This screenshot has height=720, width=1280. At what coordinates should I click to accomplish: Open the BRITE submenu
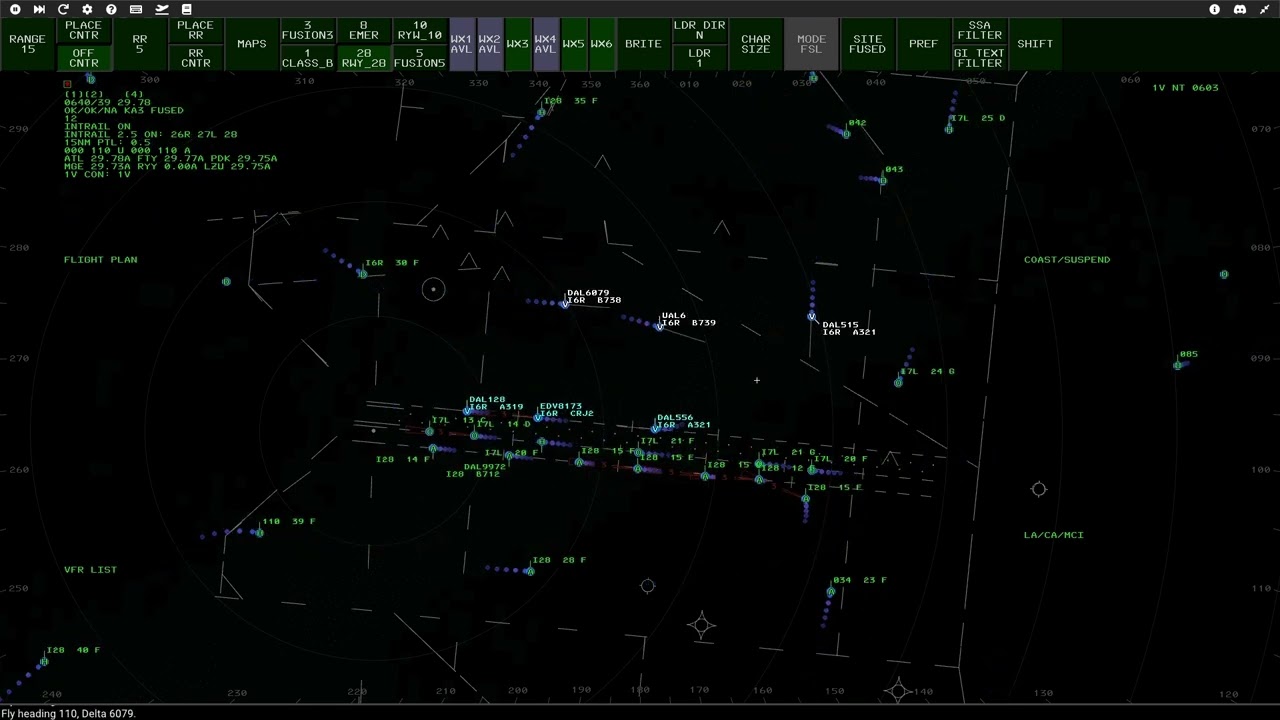[644, 44]
